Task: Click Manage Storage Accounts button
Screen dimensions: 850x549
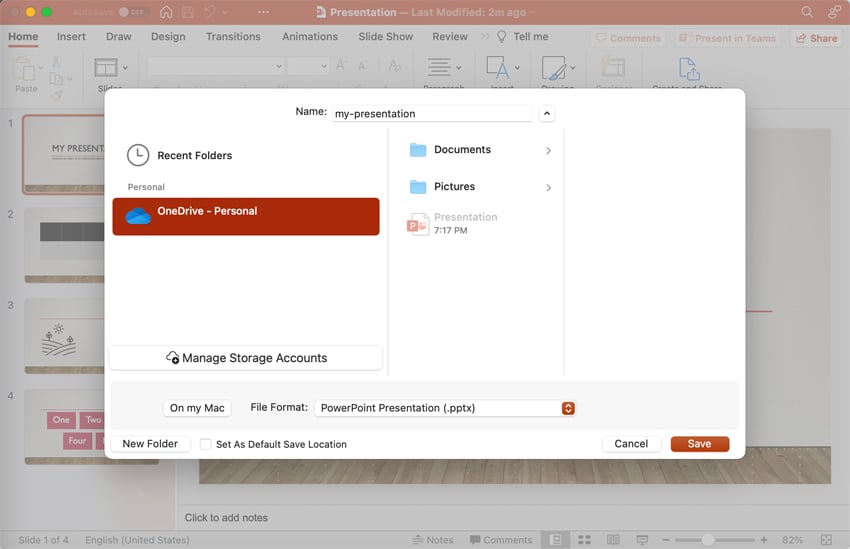Action: pos(245,358)
